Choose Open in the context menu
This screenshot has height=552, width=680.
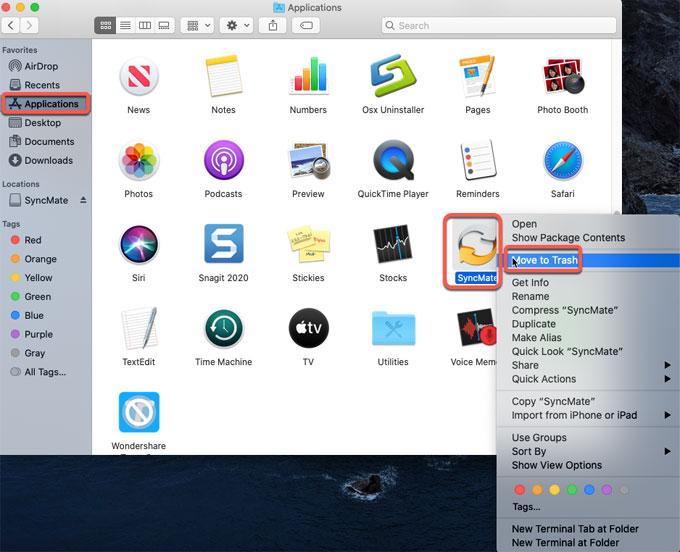pos(588,224)
